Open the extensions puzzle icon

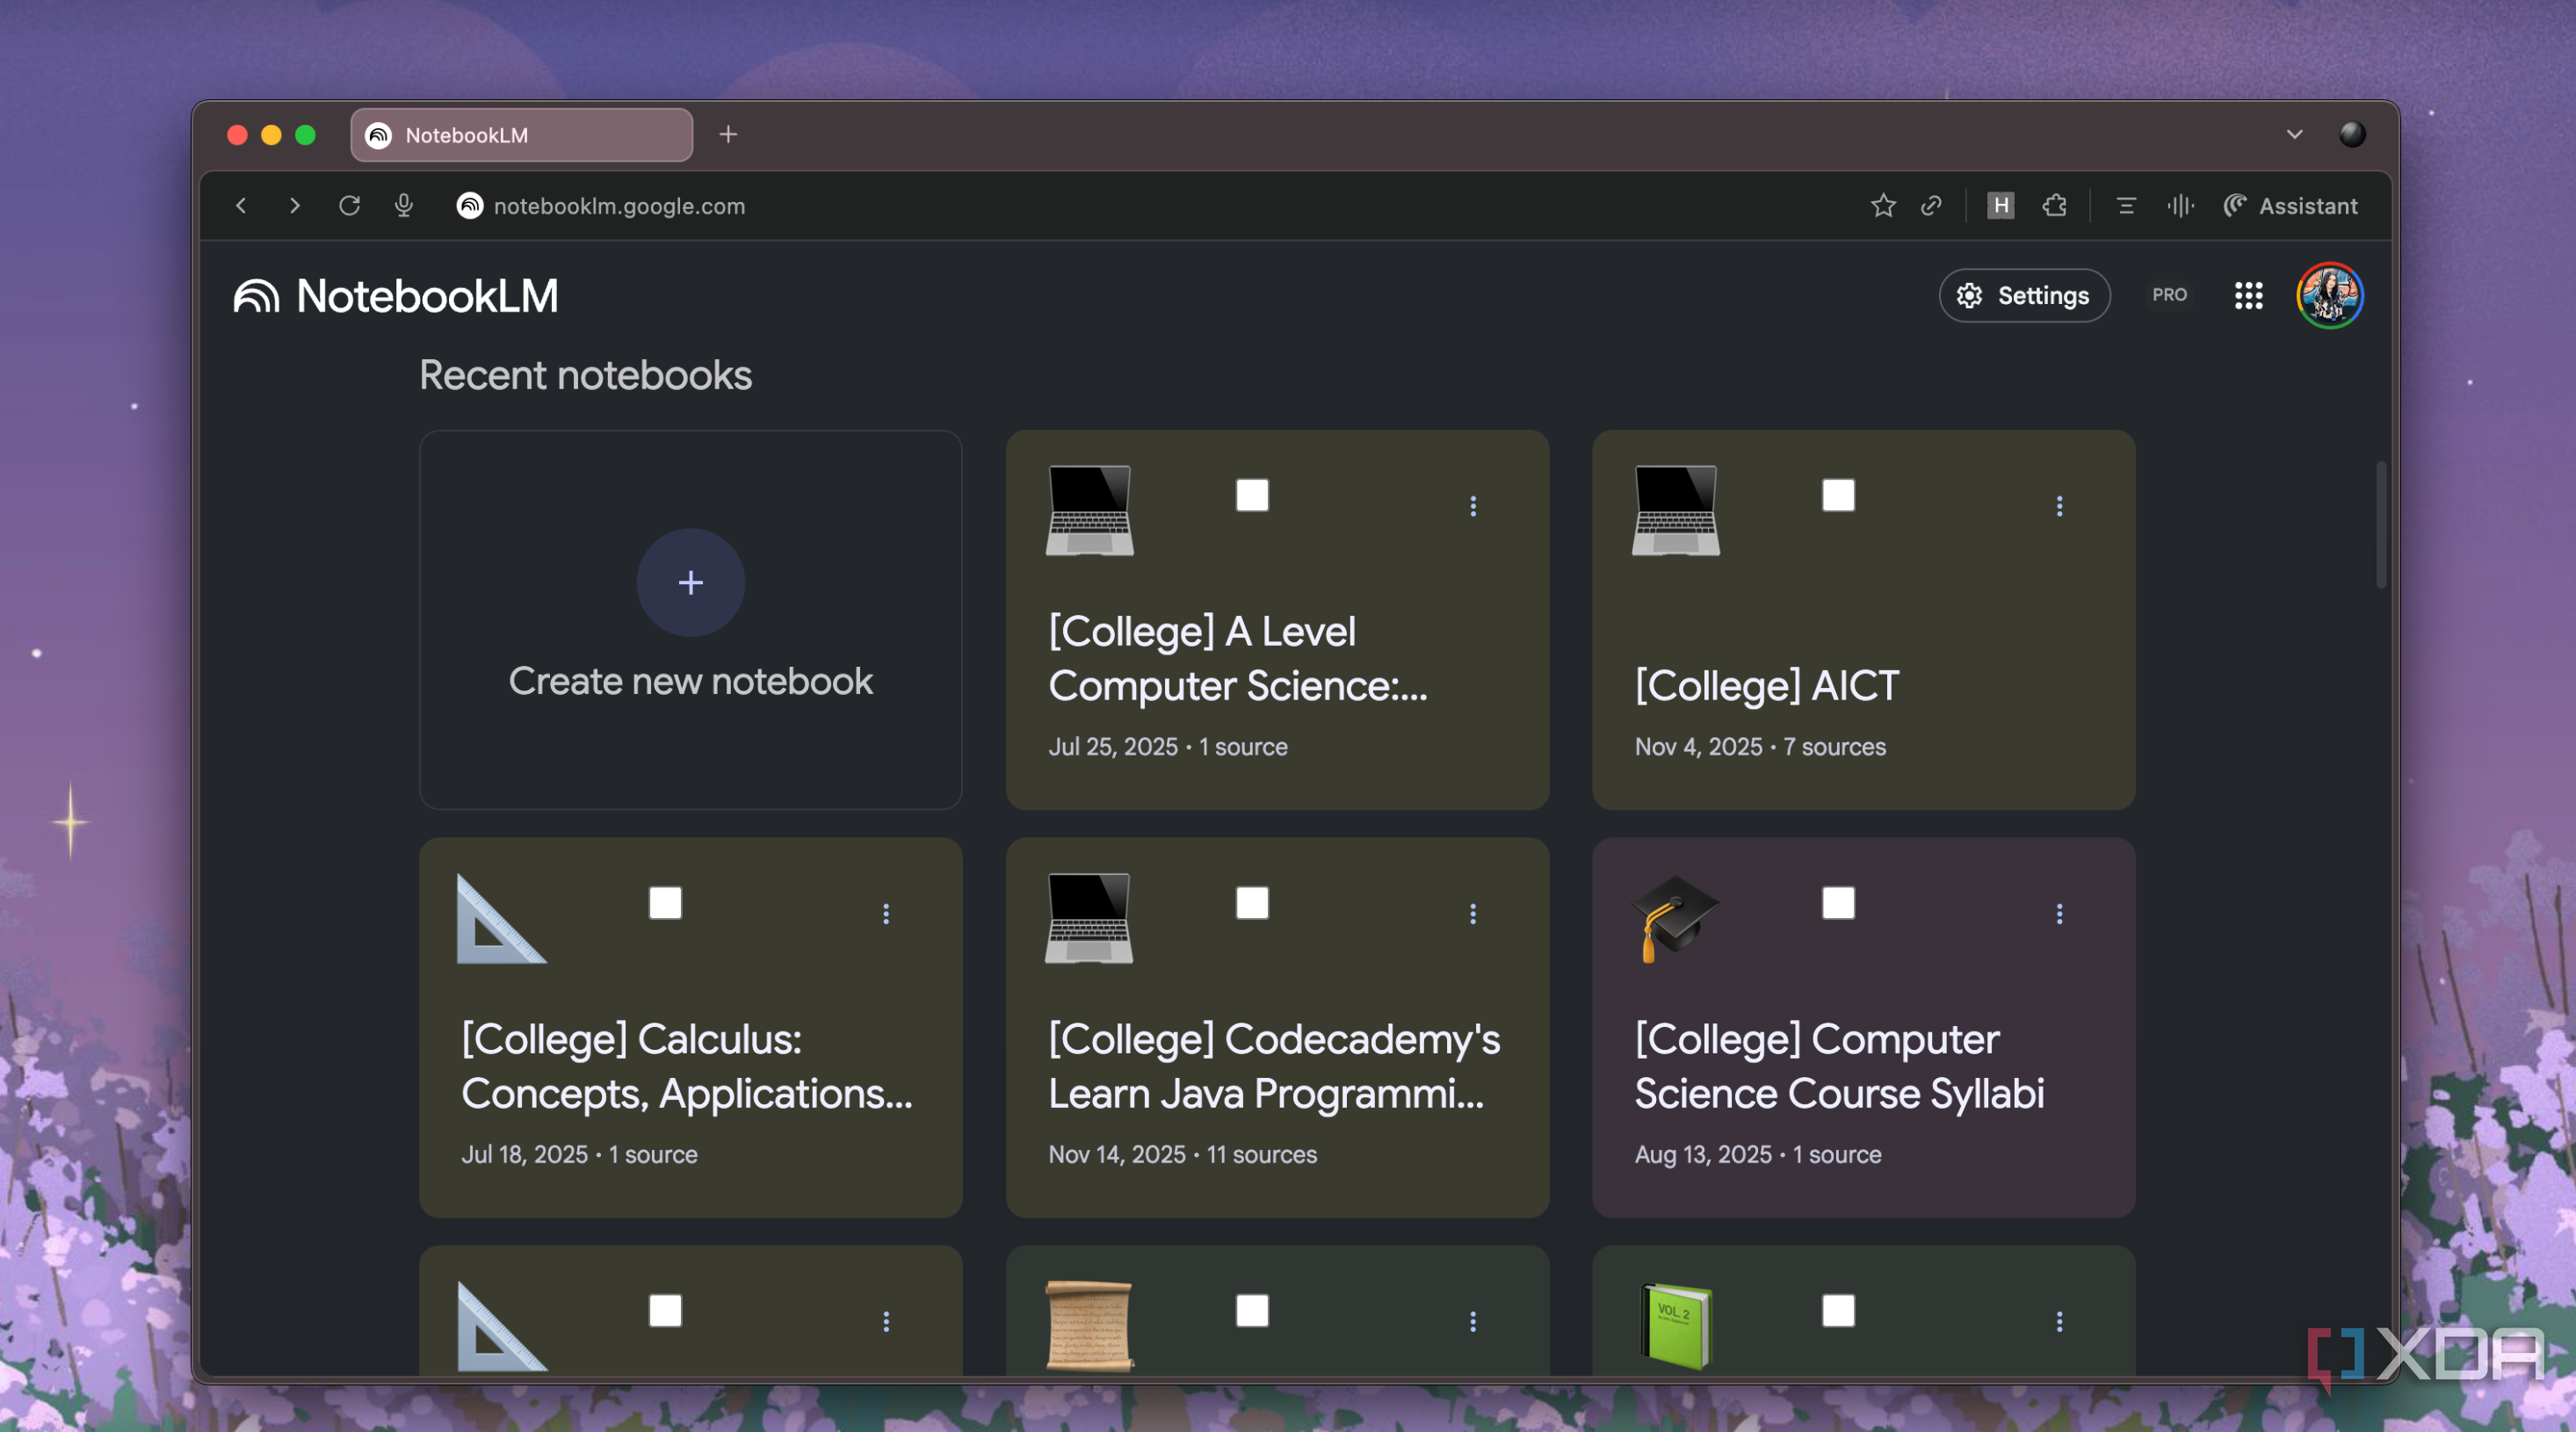[x=2054, y=206]
